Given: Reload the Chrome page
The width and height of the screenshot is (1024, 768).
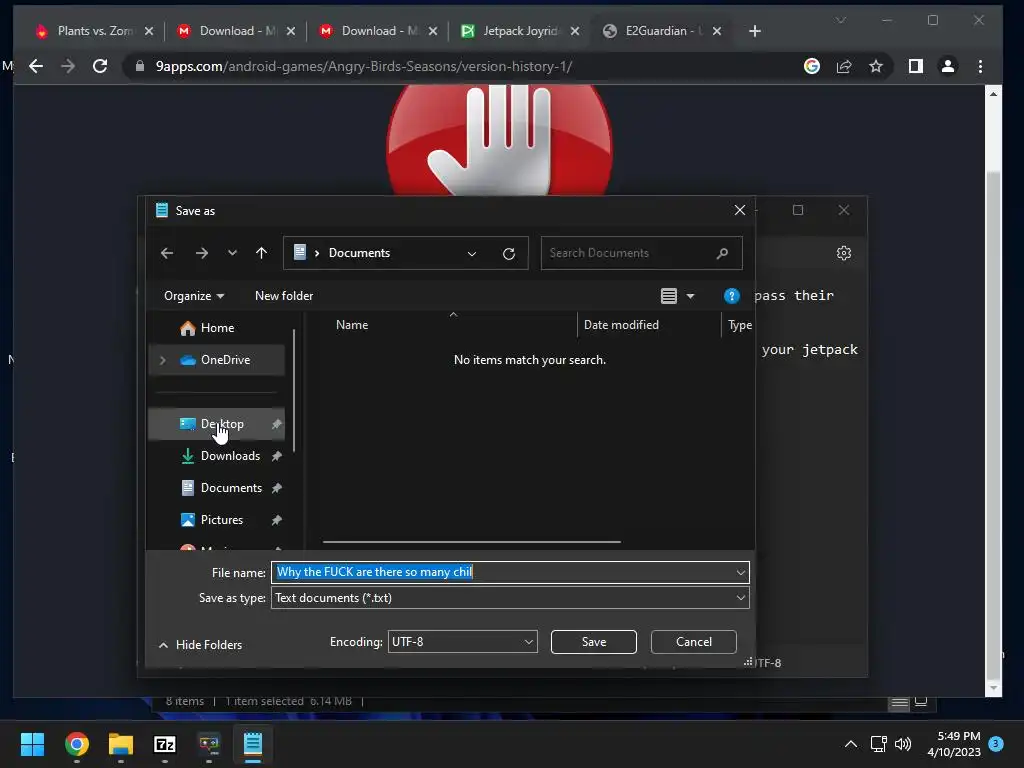Looking at the screenshot, I should tap(100, 66).
